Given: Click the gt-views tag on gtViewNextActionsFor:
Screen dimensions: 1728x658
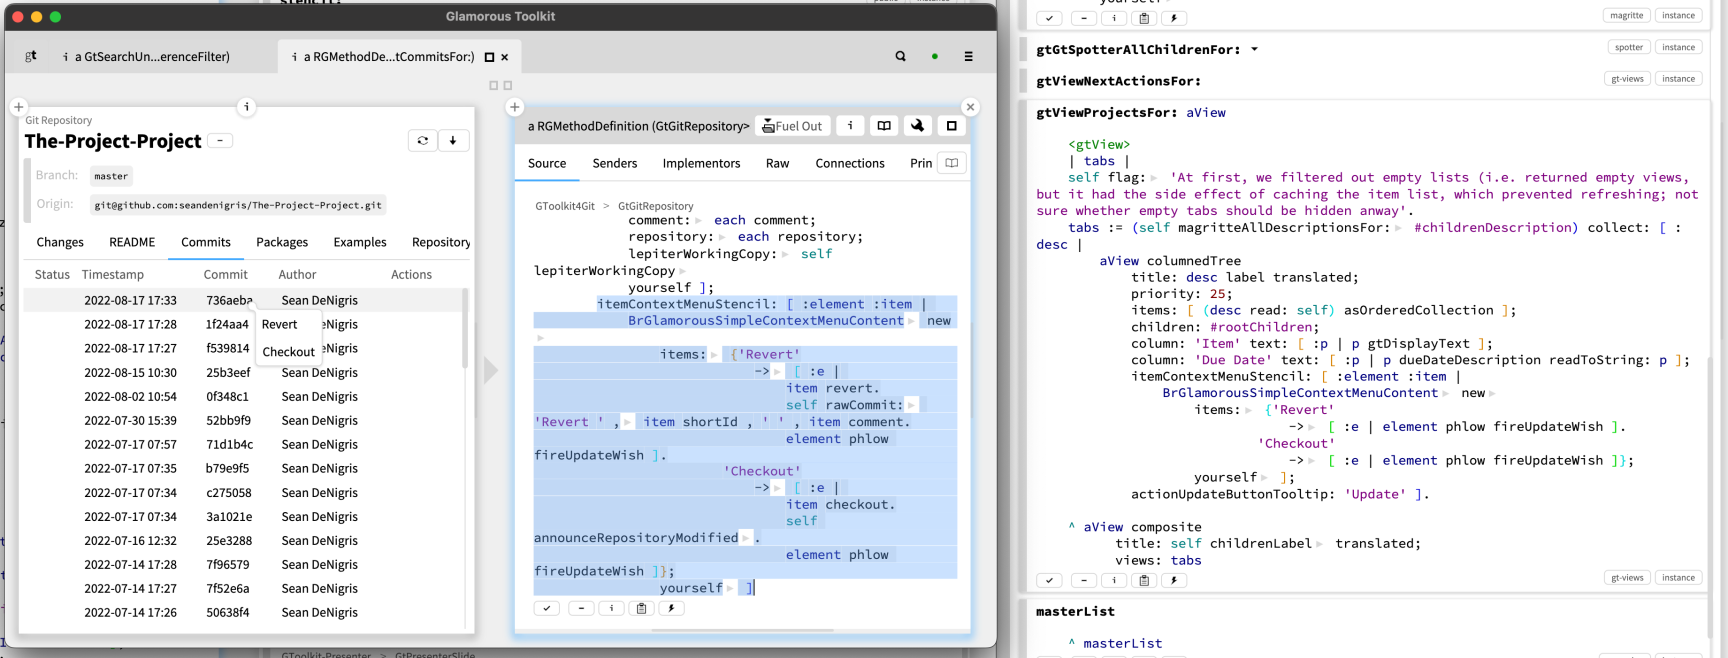Looking at the screenshot, I should (1627, 78).
